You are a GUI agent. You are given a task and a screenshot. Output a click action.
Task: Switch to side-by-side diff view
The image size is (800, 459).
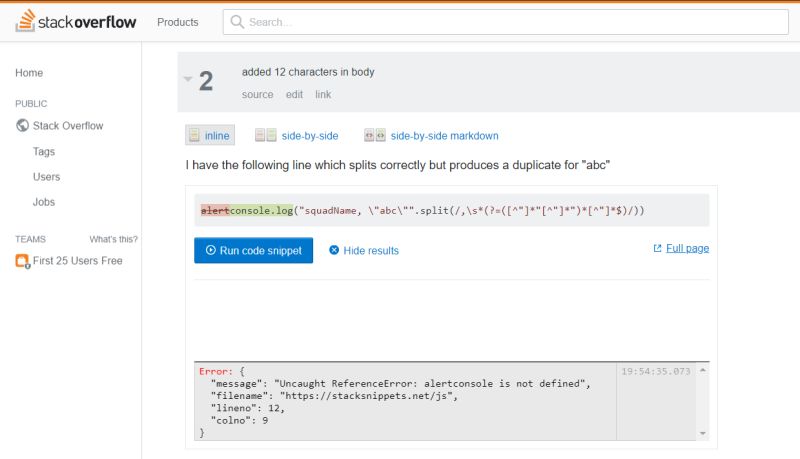coord(310,136)
